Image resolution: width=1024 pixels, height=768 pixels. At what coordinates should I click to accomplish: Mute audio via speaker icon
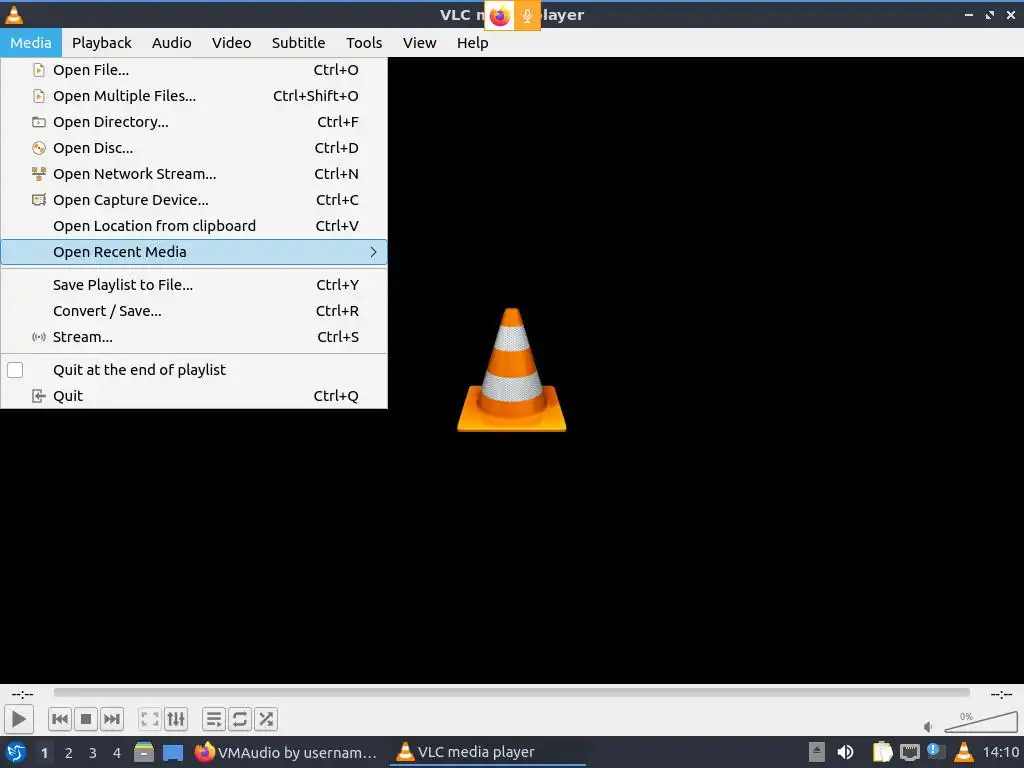[928, 726]
